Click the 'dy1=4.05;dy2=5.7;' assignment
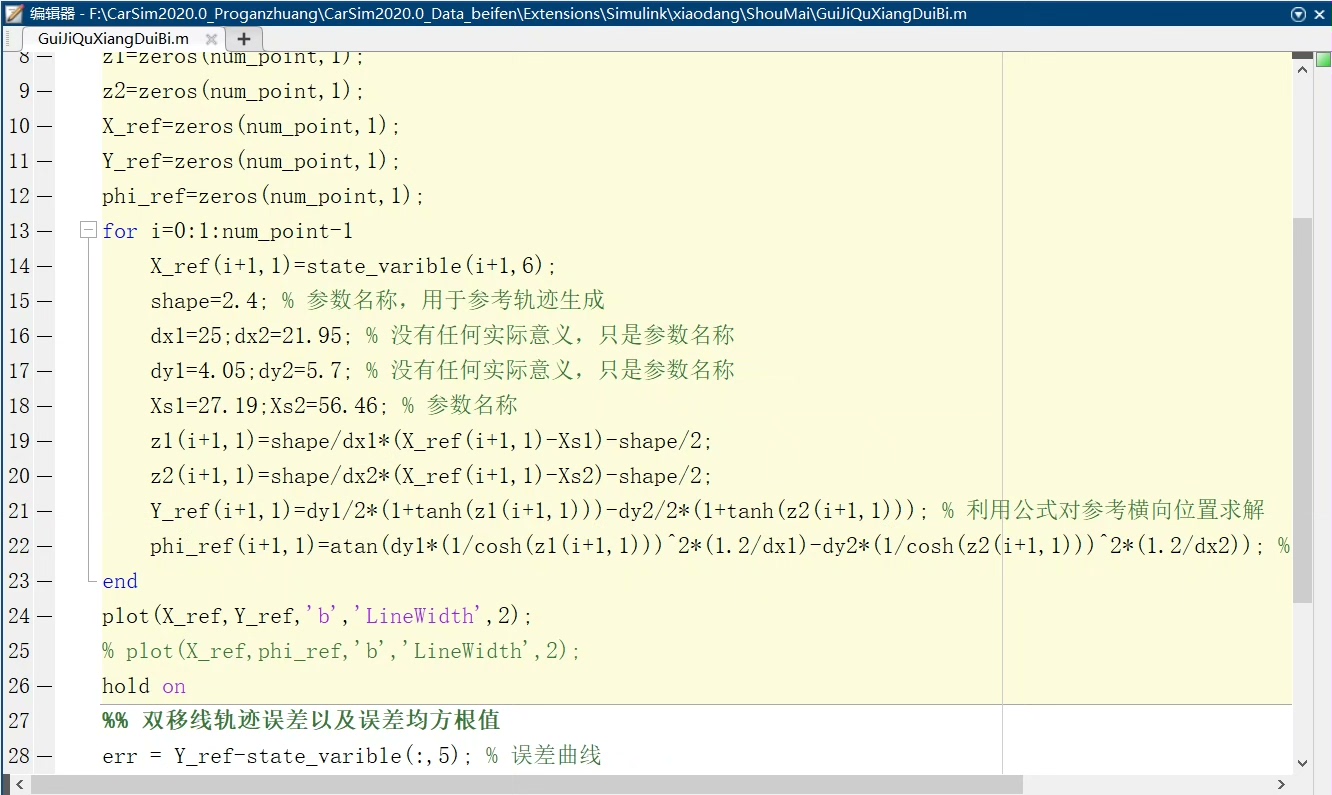Image resolution: width=1332 pixels, height=795 pixels. (x=251, y=371)
